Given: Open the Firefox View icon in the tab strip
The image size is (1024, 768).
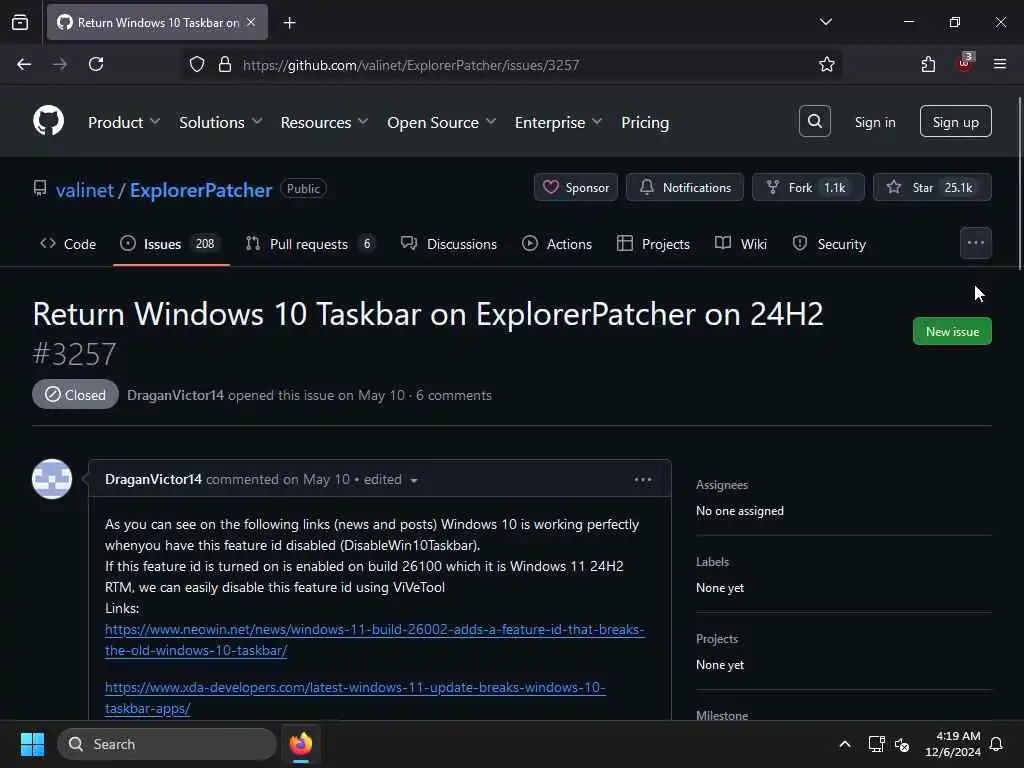Looking at the screenshot, I should pyautogui.click(x=20, y=23).
